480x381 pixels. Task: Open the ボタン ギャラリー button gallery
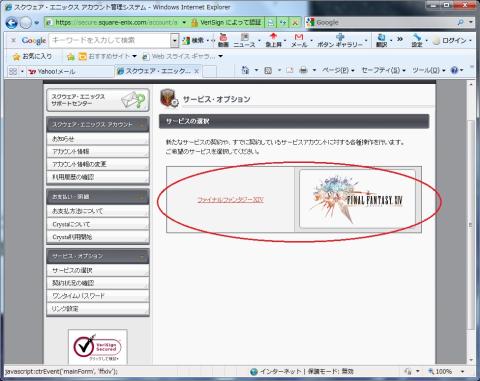(x=340, y=40)
